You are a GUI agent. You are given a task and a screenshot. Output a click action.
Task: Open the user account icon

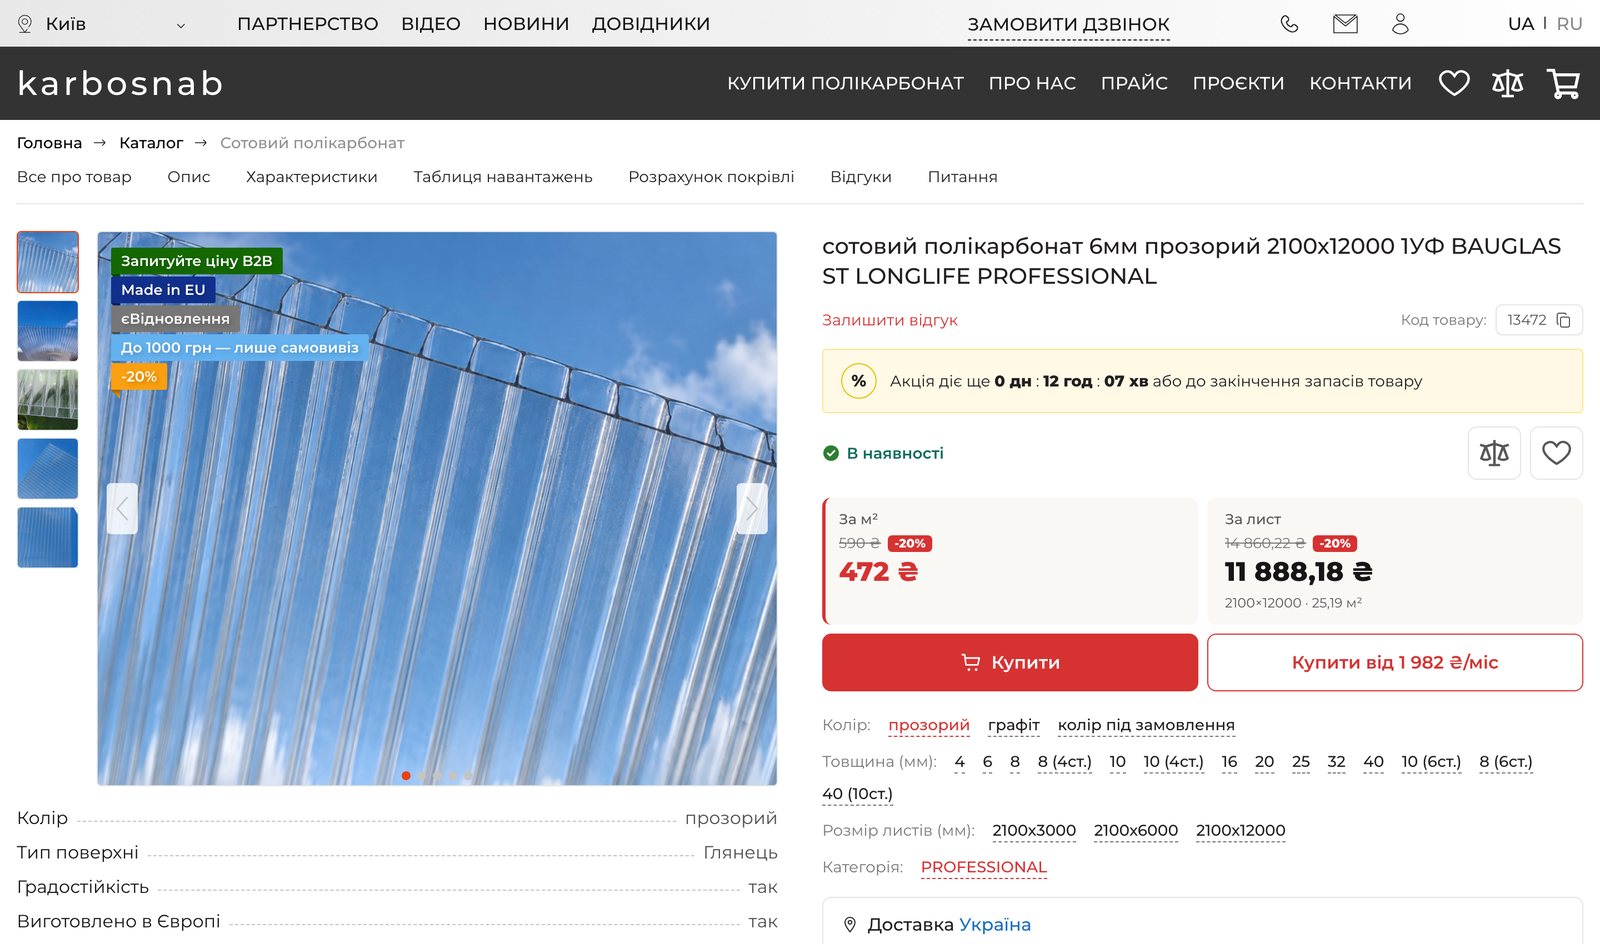coord(1400,24)
